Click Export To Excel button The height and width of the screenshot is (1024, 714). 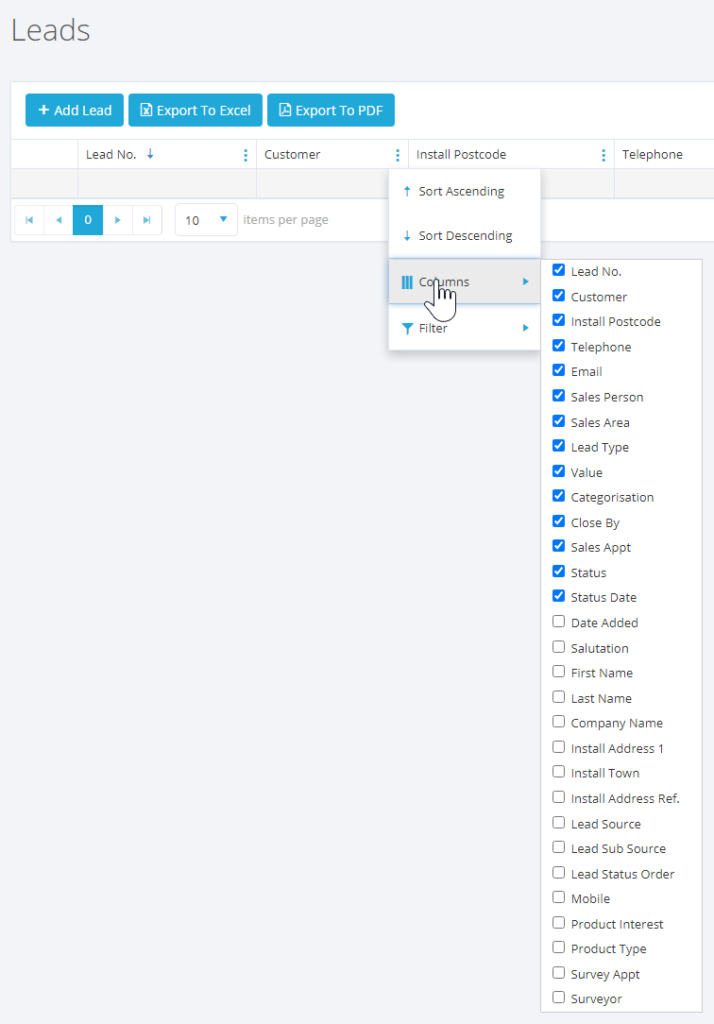195,110
